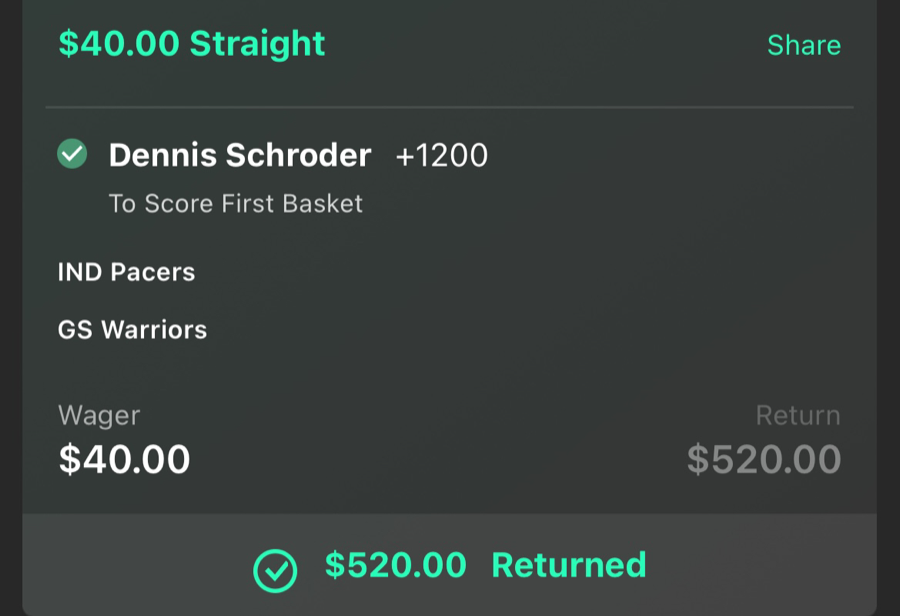Click the $40.00 Straight bet header

pyautogui.click(x=191, y=44)
